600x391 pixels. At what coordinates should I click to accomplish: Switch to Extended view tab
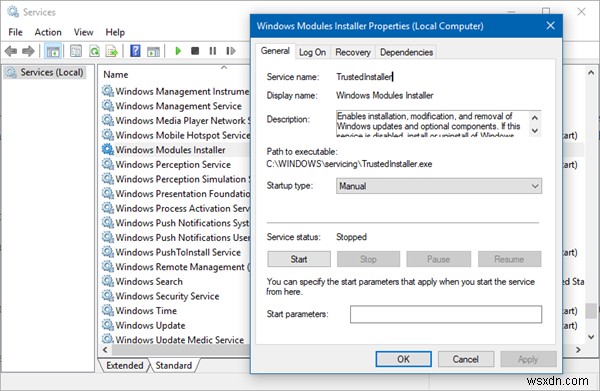tap(125, 365)
